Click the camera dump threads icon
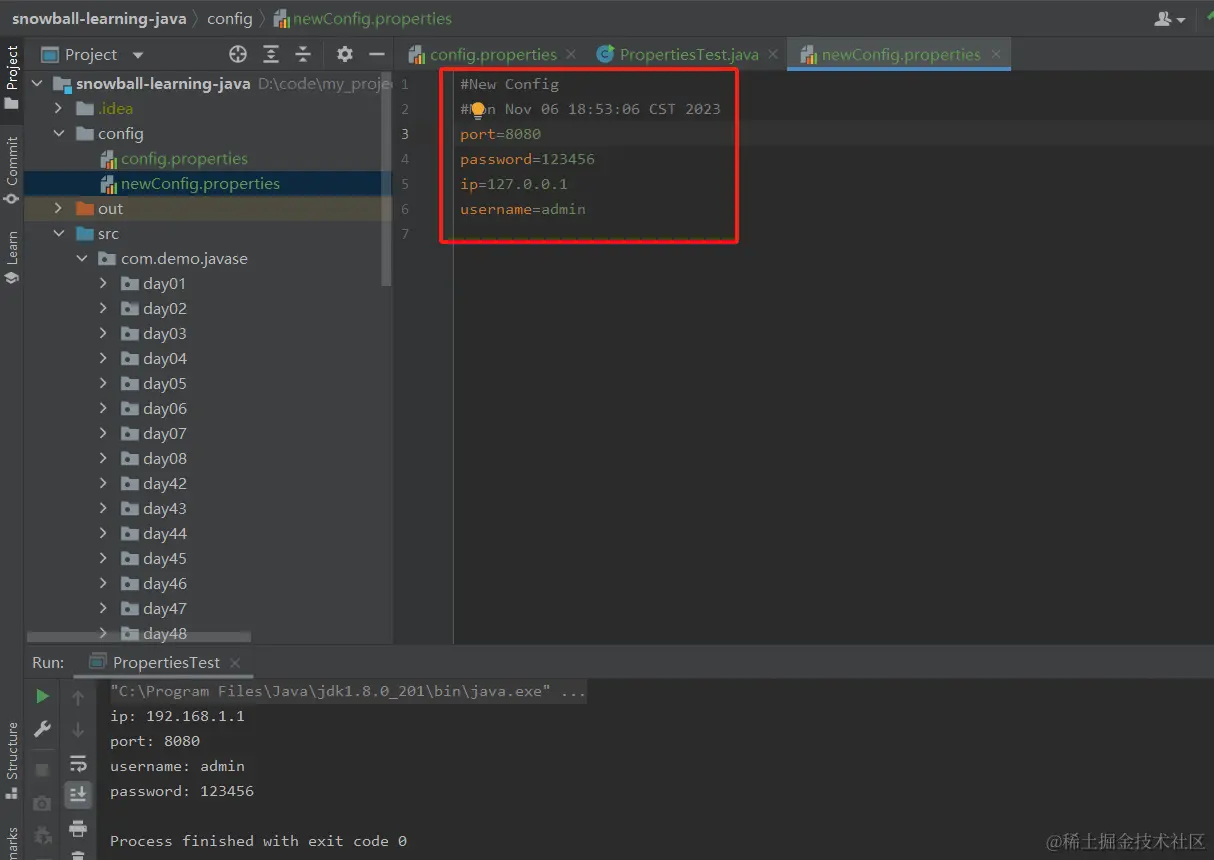 [x=42, y=803]
